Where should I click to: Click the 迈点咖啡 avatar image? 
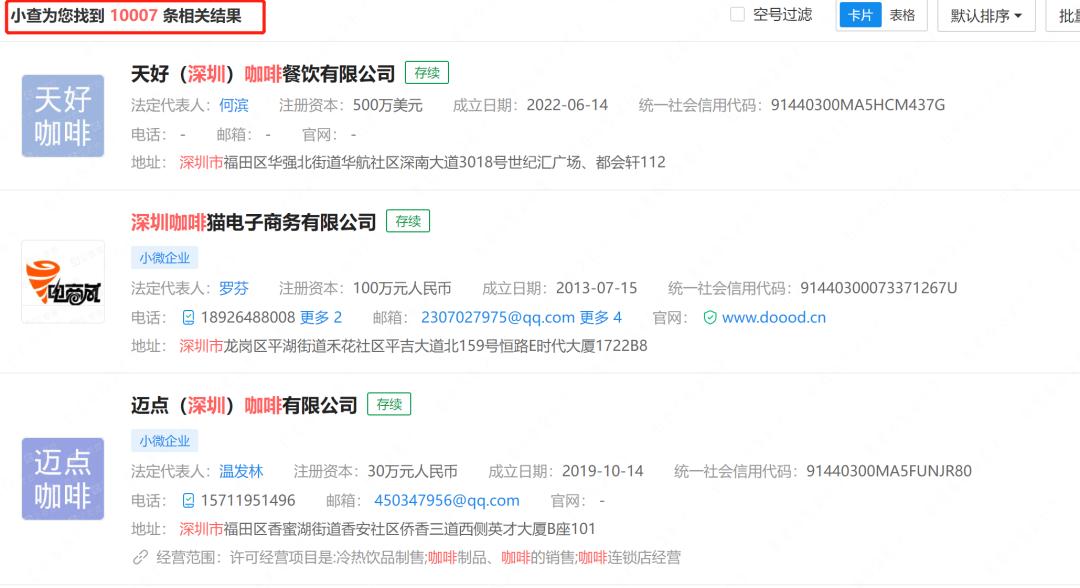(63, 479)
